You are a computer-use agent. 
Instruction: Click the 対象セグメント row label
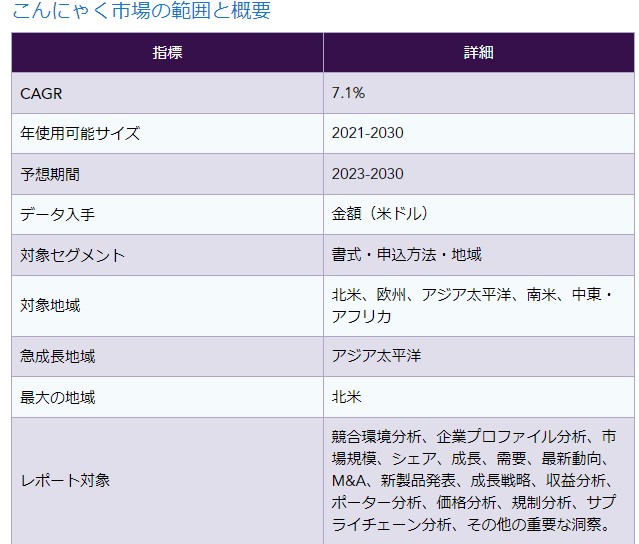click(x=72, y=255)
